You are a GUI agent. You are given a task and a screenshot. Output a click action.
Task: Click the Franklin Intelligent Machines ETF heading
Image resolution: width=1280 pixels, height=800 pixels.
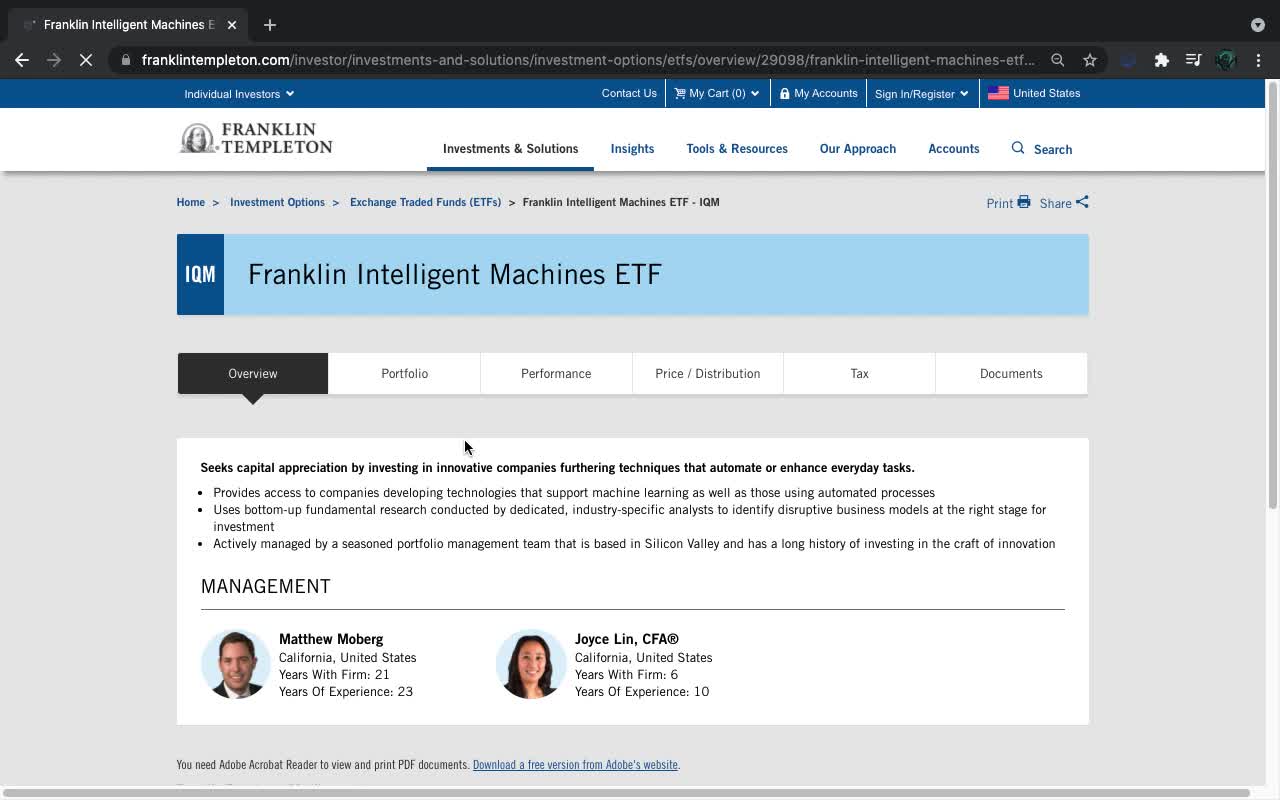tap(455, 274)
